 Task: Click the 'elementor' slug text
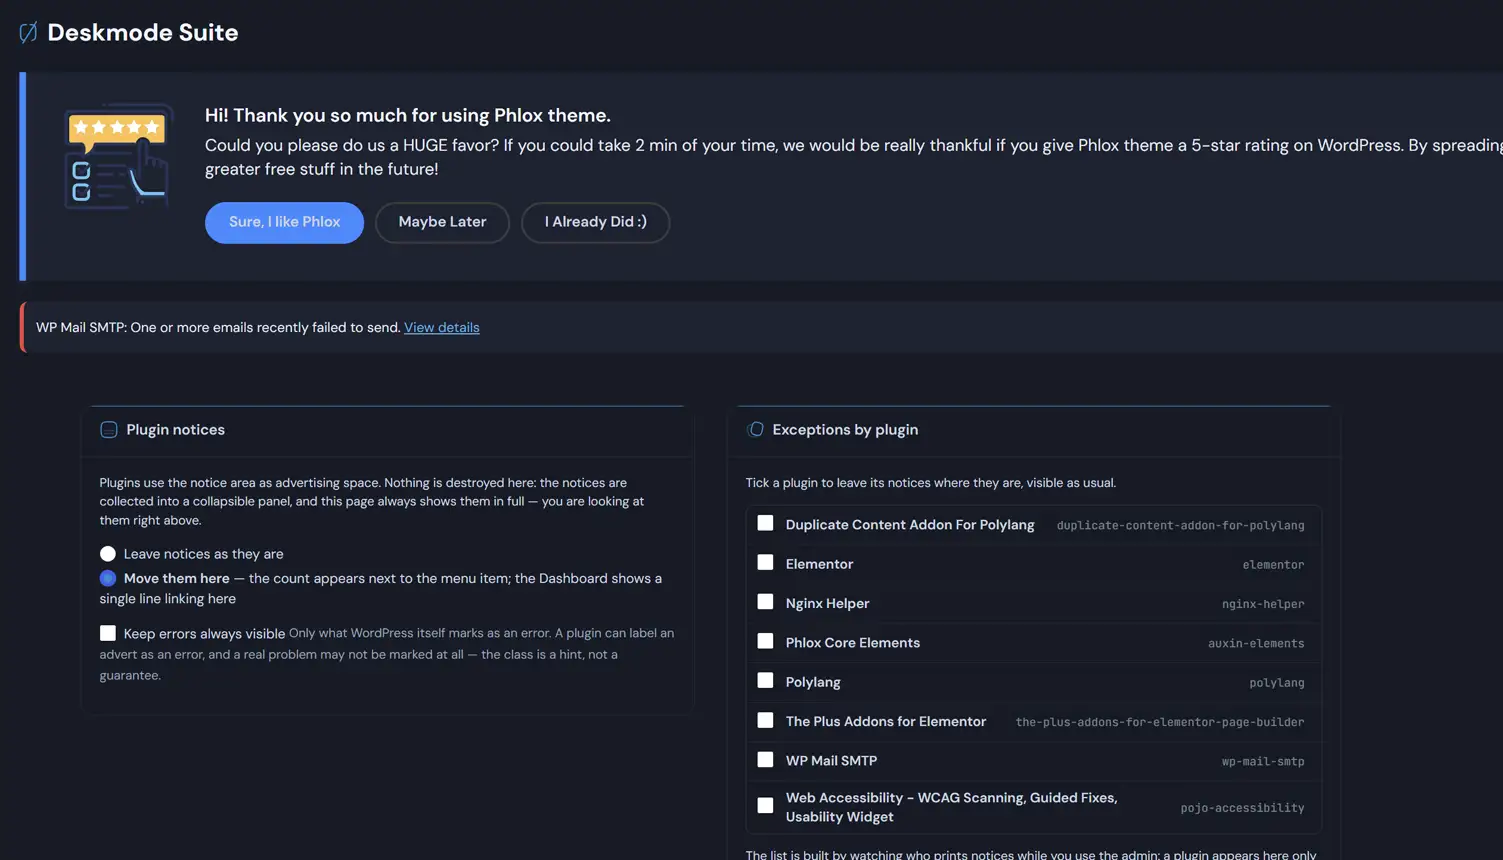pyautogui.click(x=1273, y=565)
